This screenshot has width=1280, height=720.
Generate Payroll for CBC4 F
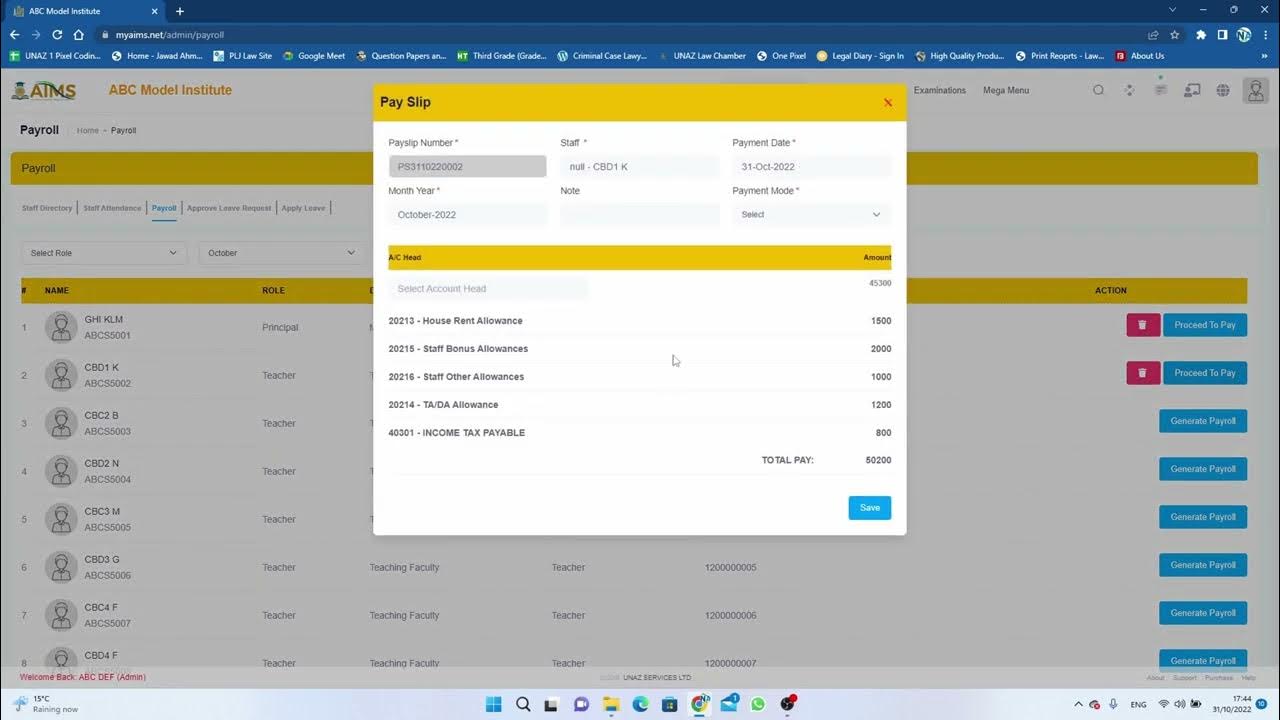pyautogui.click(x=1203, y=613)
